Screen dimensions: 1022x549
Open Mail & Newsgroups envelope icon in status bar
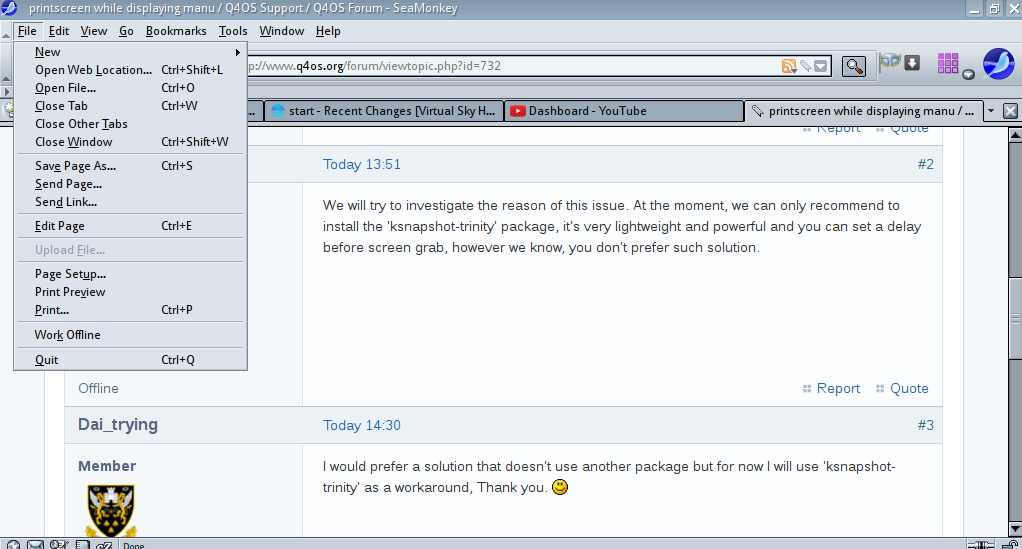pos(35,545)
